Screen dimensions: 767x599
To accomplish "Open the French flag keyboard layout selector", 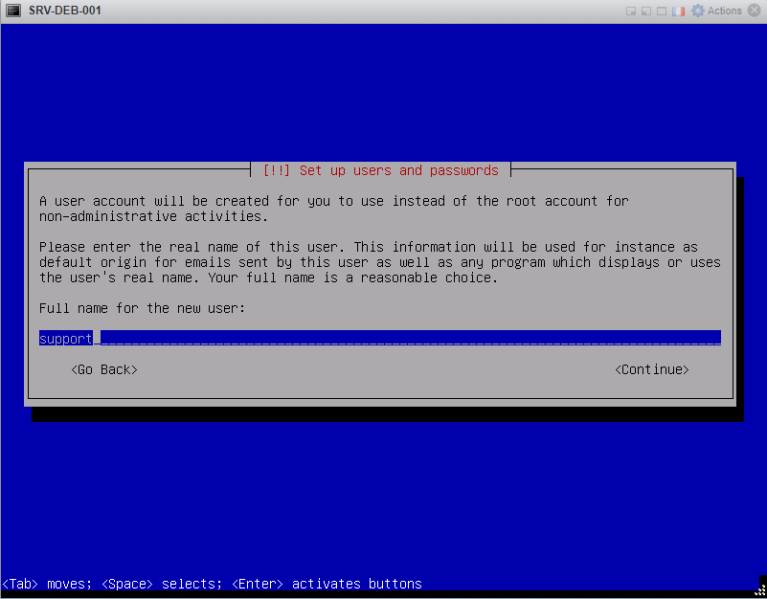I will 678,11.
